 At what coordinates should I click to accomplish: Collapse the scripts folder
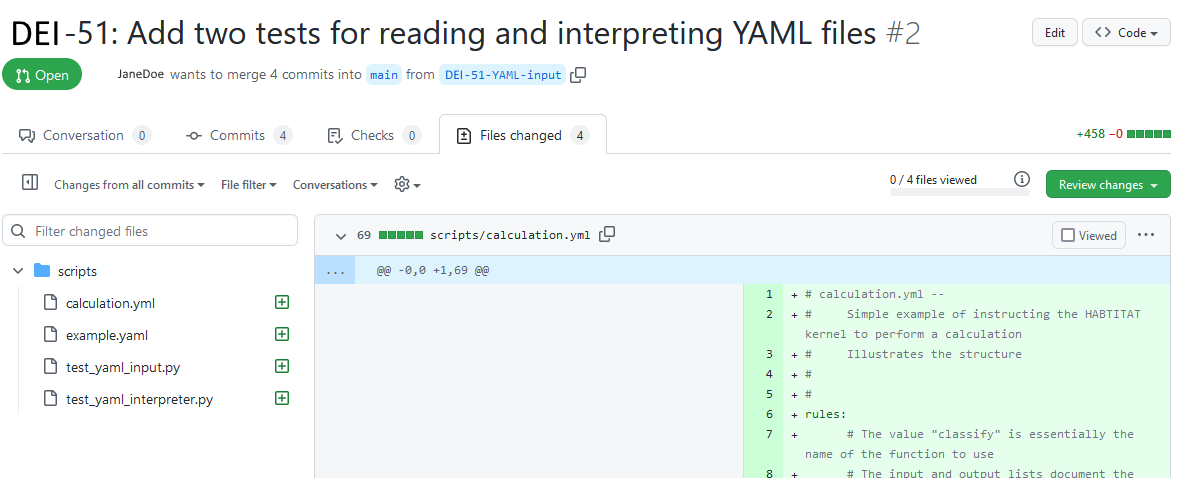(x=18, y=271)
